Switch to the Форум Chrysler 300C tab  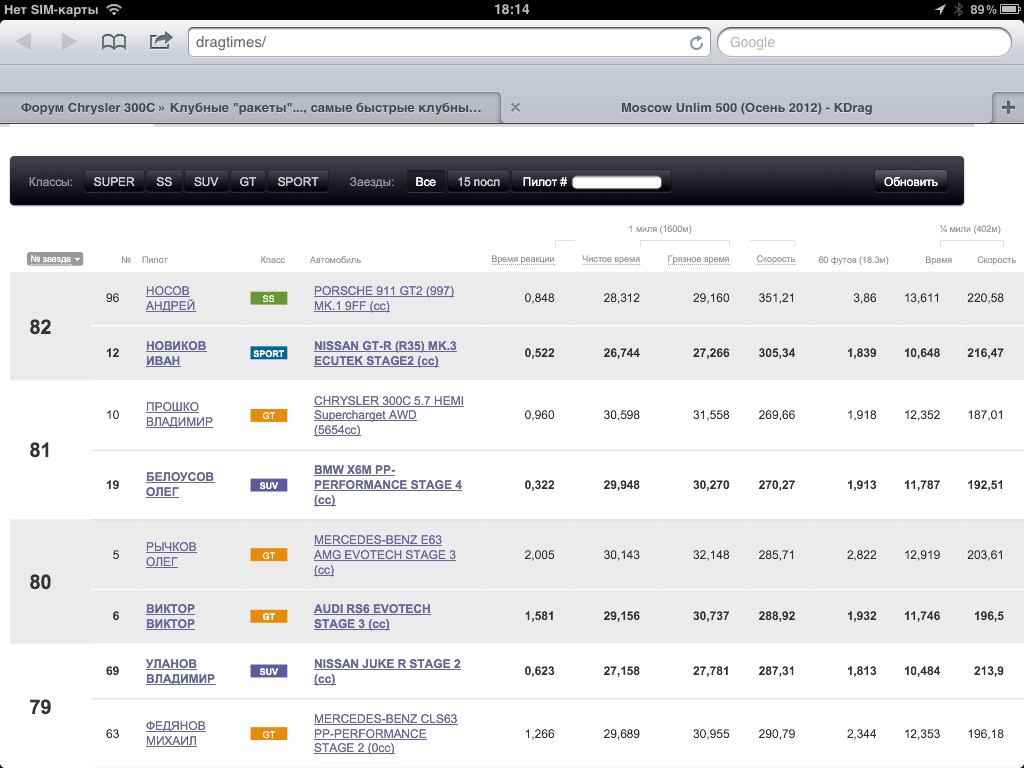click(x=251, y=108)
